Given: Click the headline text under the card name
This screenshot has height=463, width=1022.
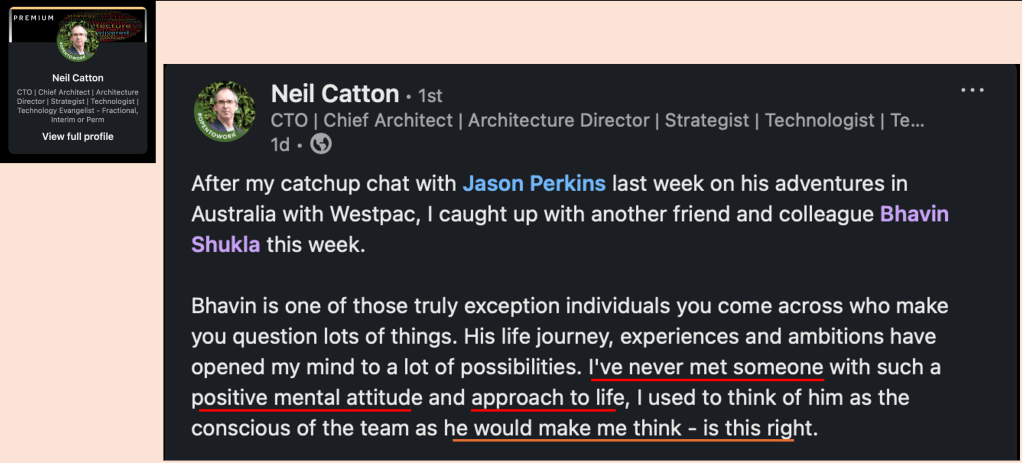Looking at the screenshot, I should pos(77,106).
